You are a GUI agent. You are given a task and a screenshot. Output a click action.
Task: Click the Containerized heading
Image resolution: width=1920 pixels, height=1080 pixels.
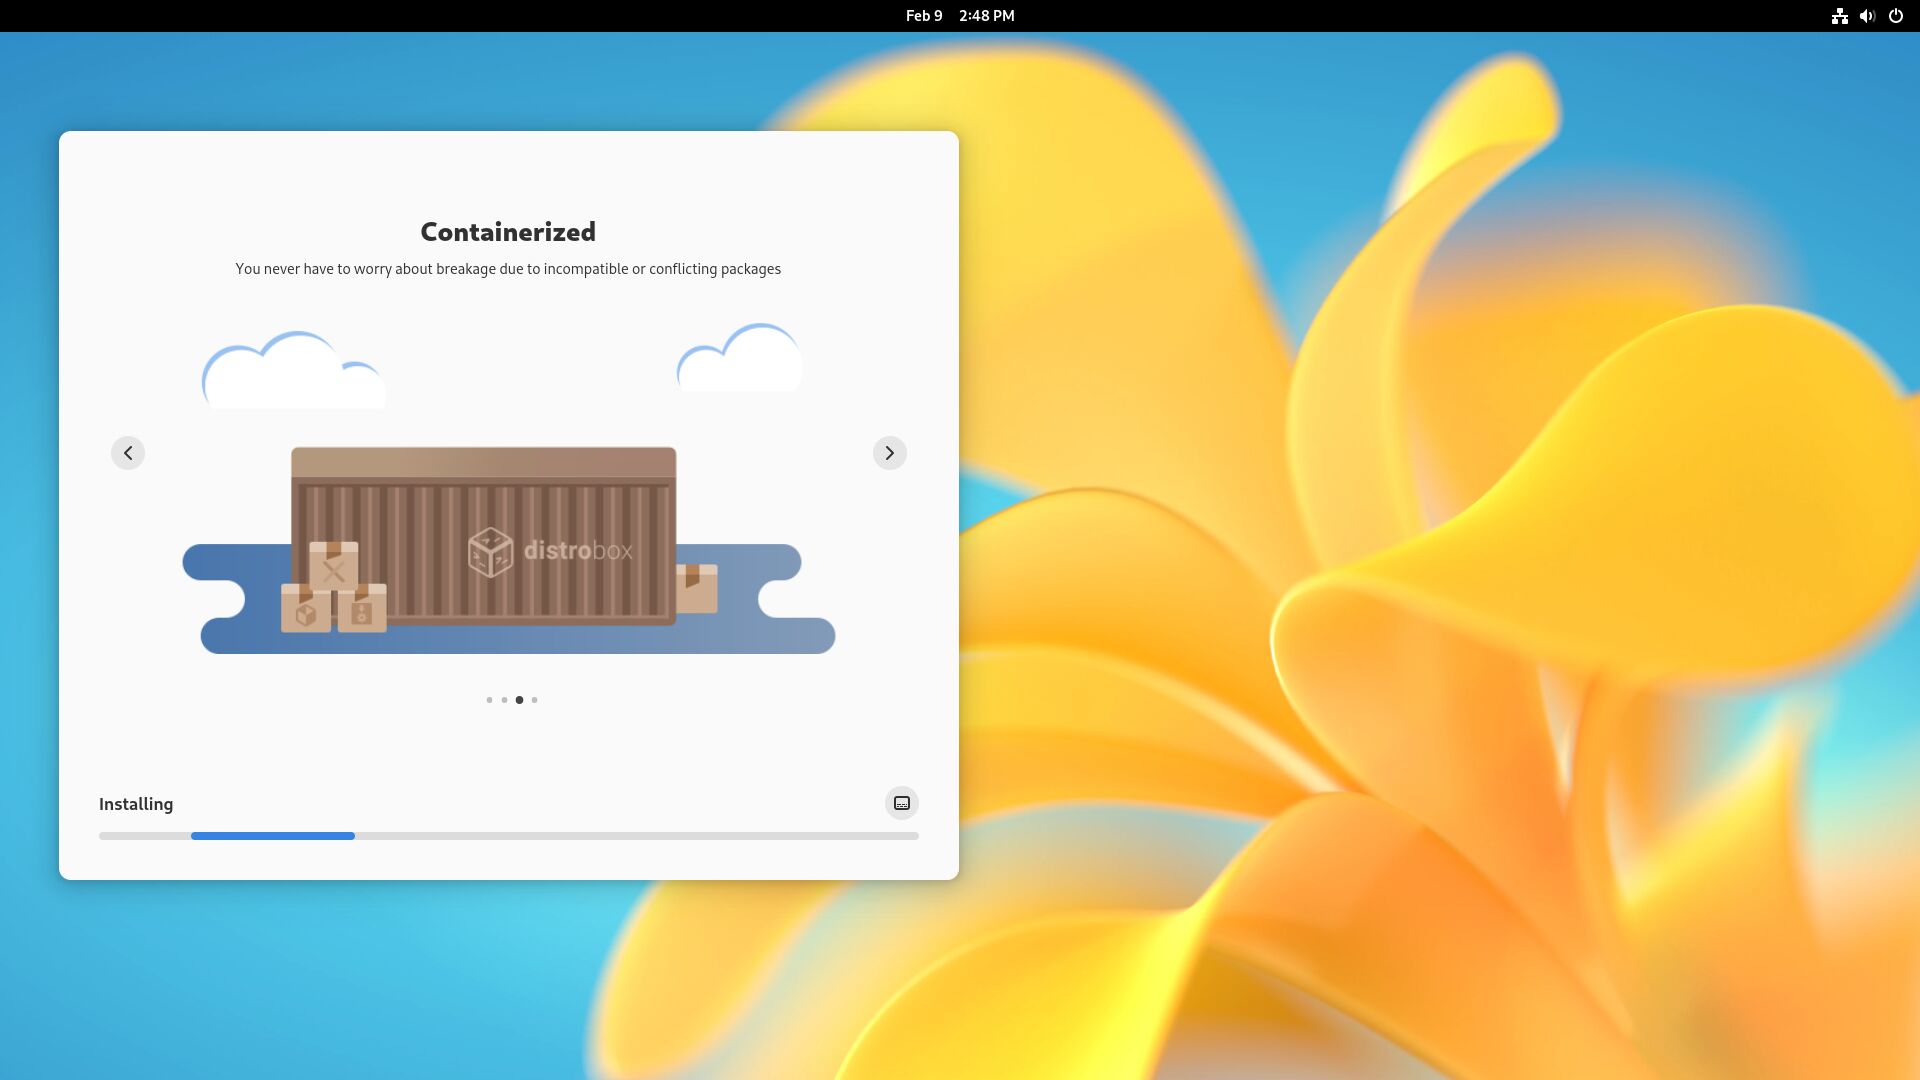tap(508, 232)
